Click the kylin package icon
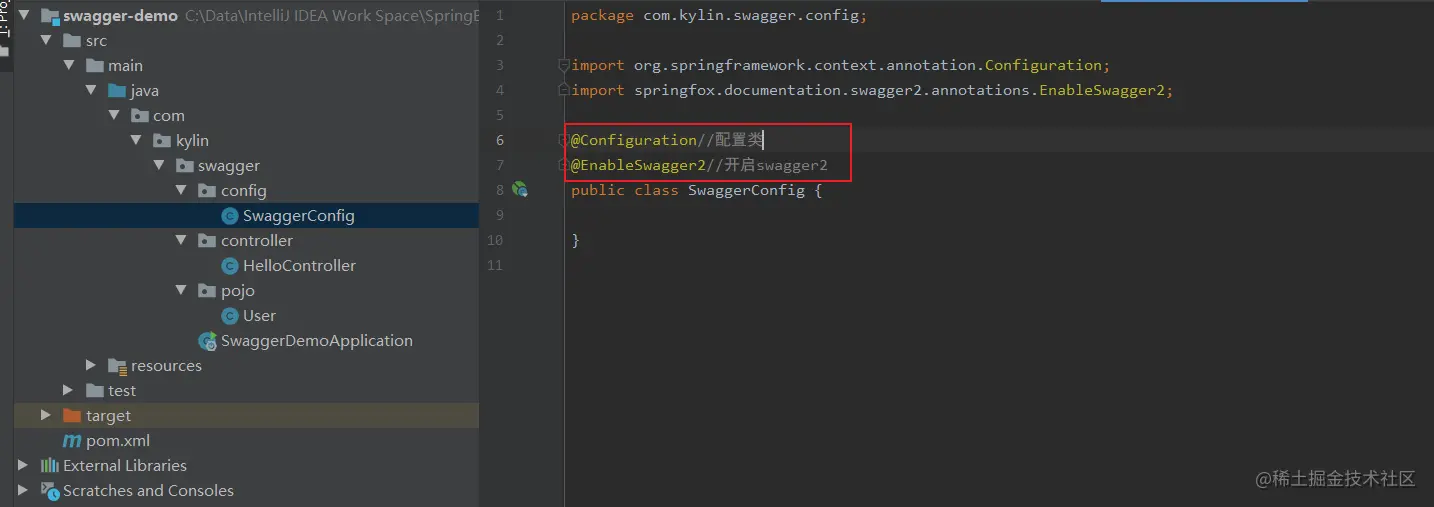Image resolution: width=1434 pixels, height=507 pixels. pyautogui.click(x=163, y=141)
